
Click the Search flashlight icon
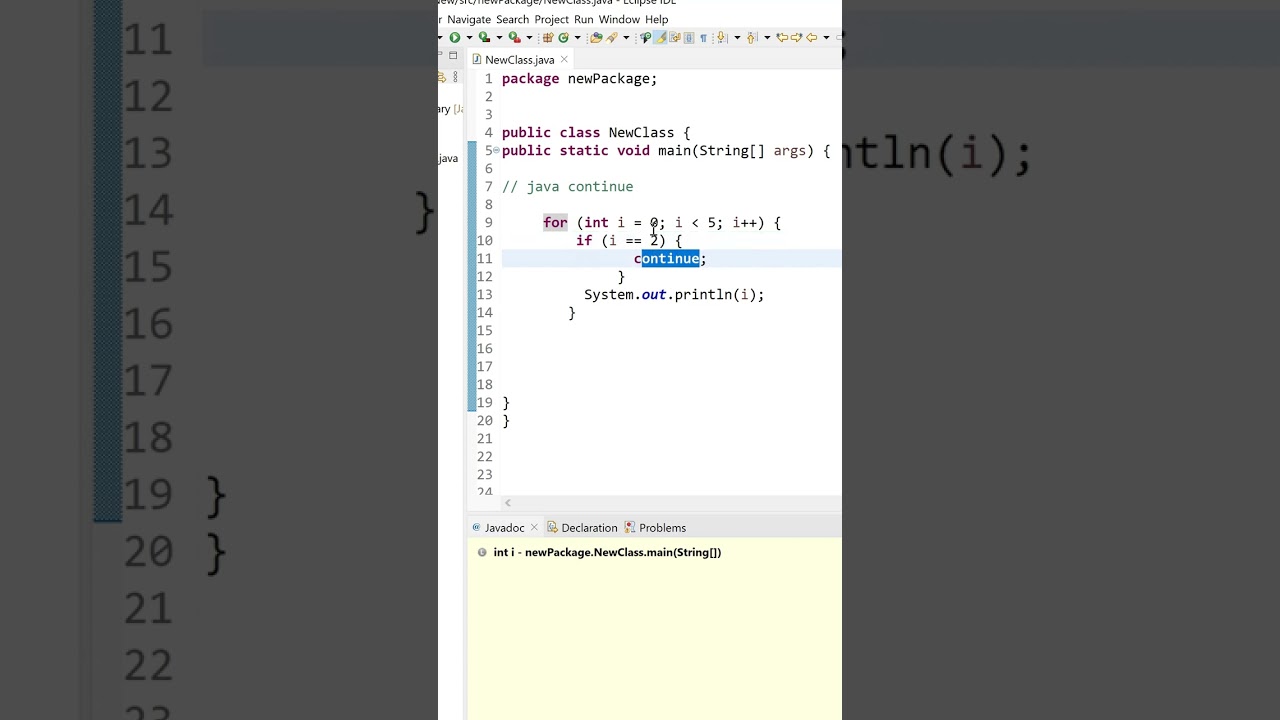click(x=611, y=38)
